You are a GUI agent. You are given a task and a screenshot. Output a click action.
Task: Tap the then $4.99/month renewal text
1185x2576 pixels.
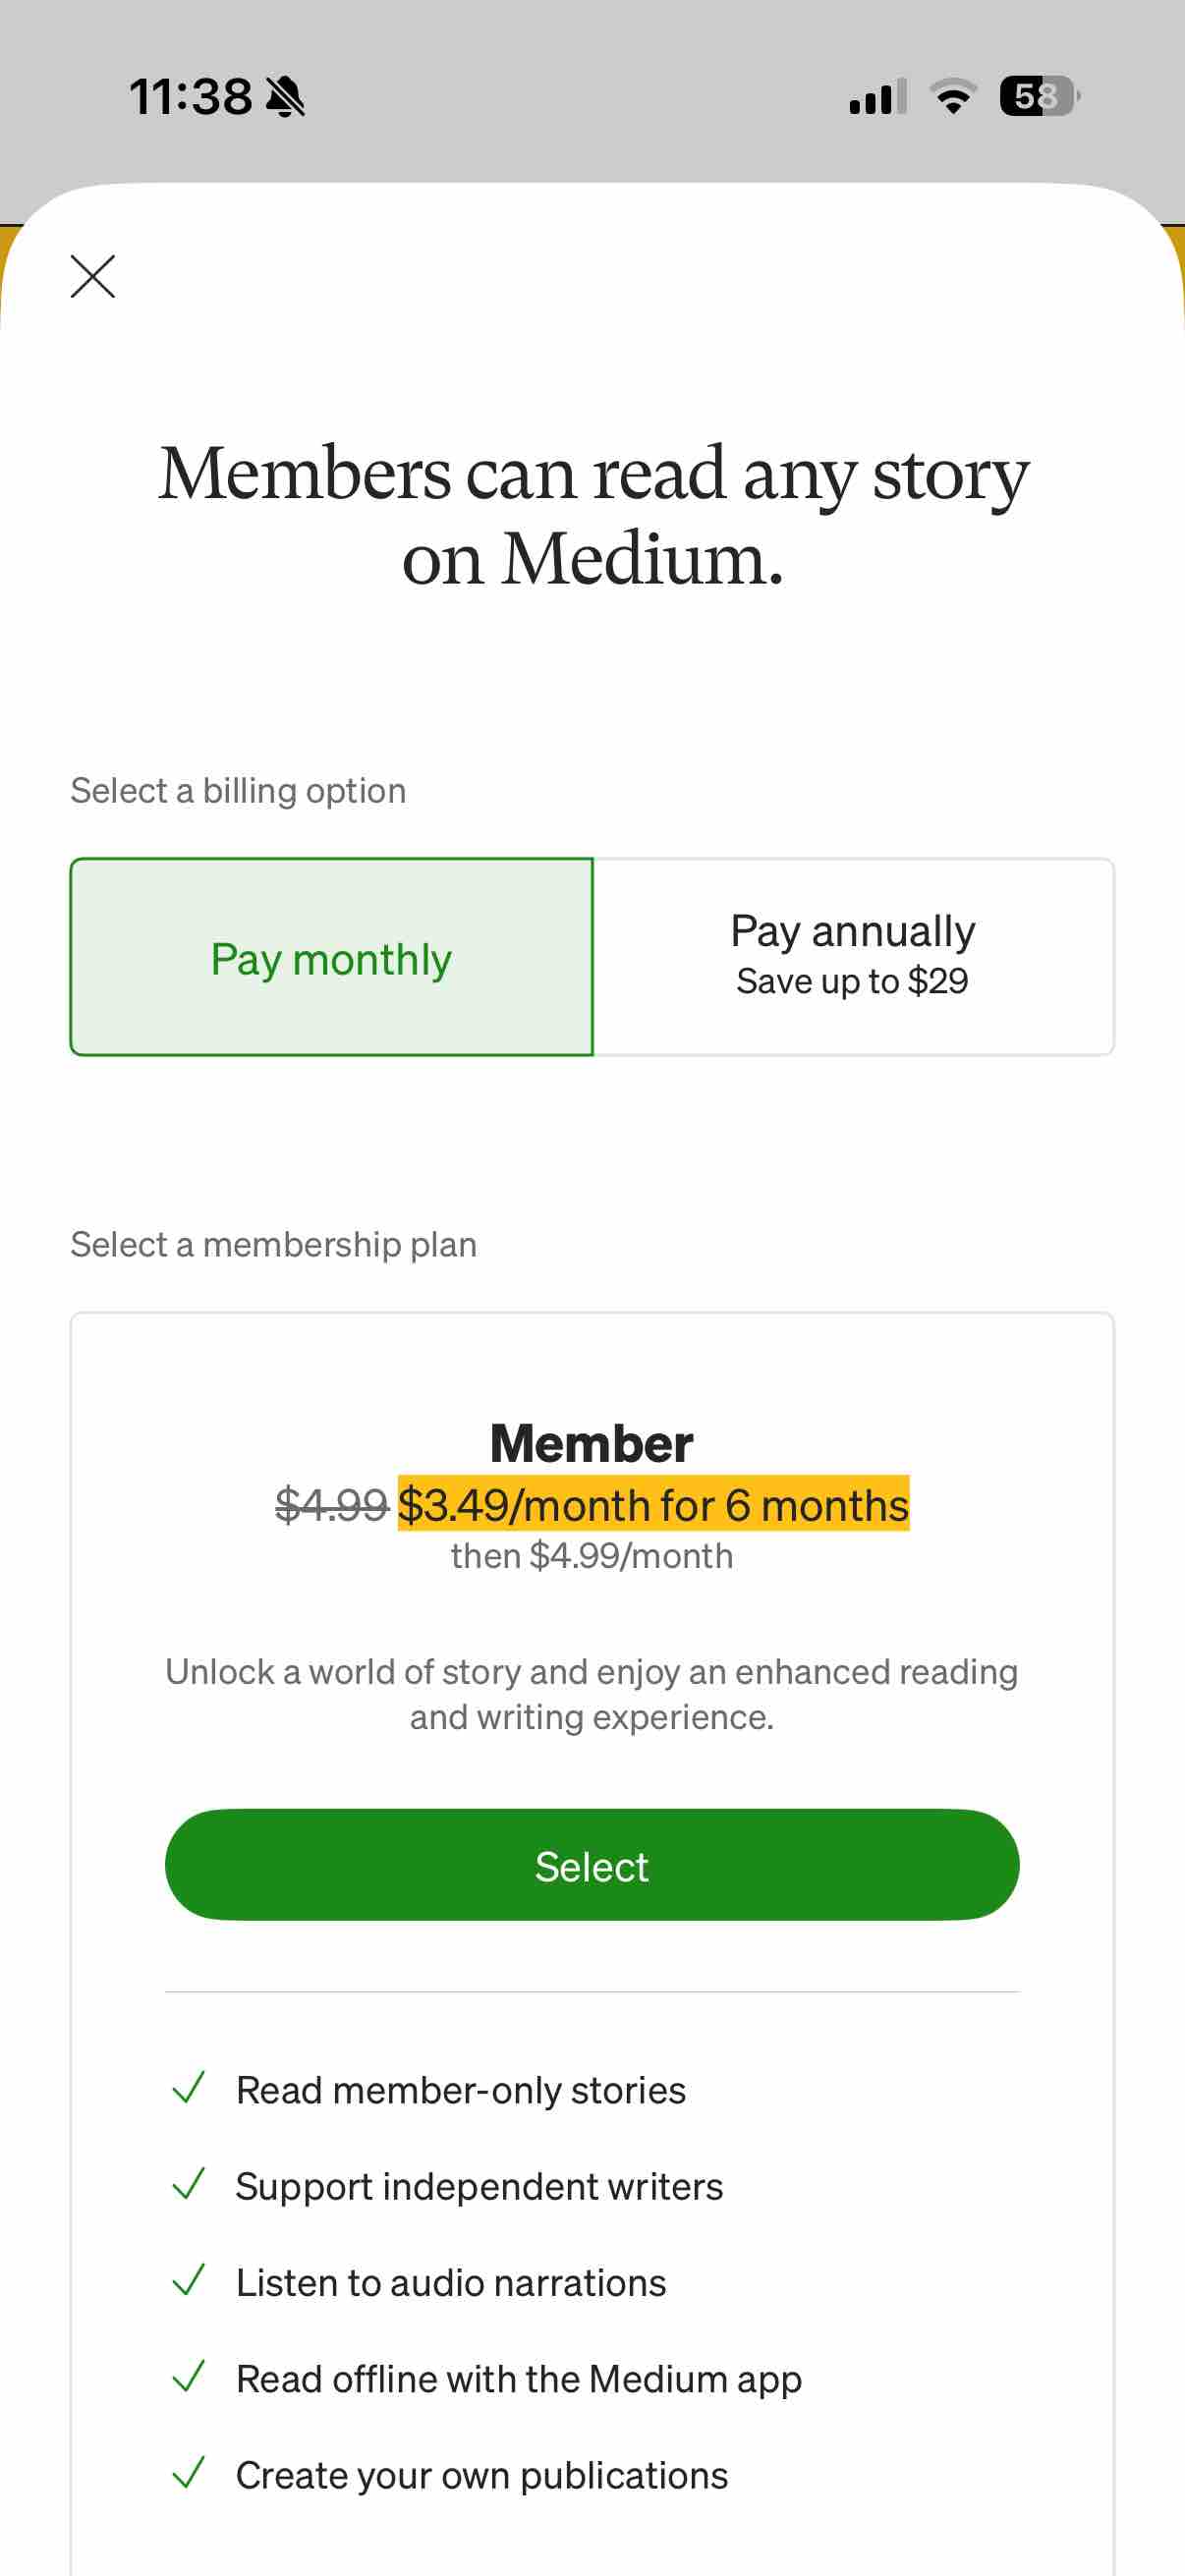tap(592, 1556)
